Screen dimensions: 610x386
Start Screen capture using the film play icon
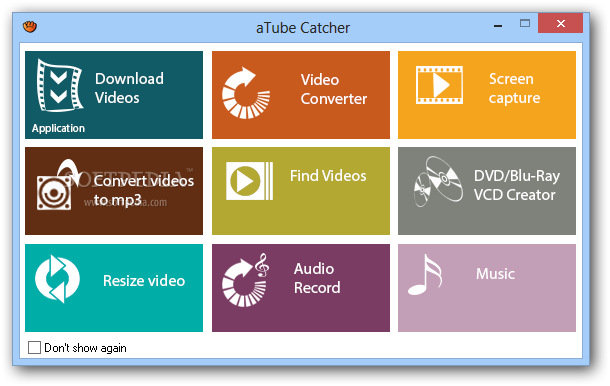(439, 85)
